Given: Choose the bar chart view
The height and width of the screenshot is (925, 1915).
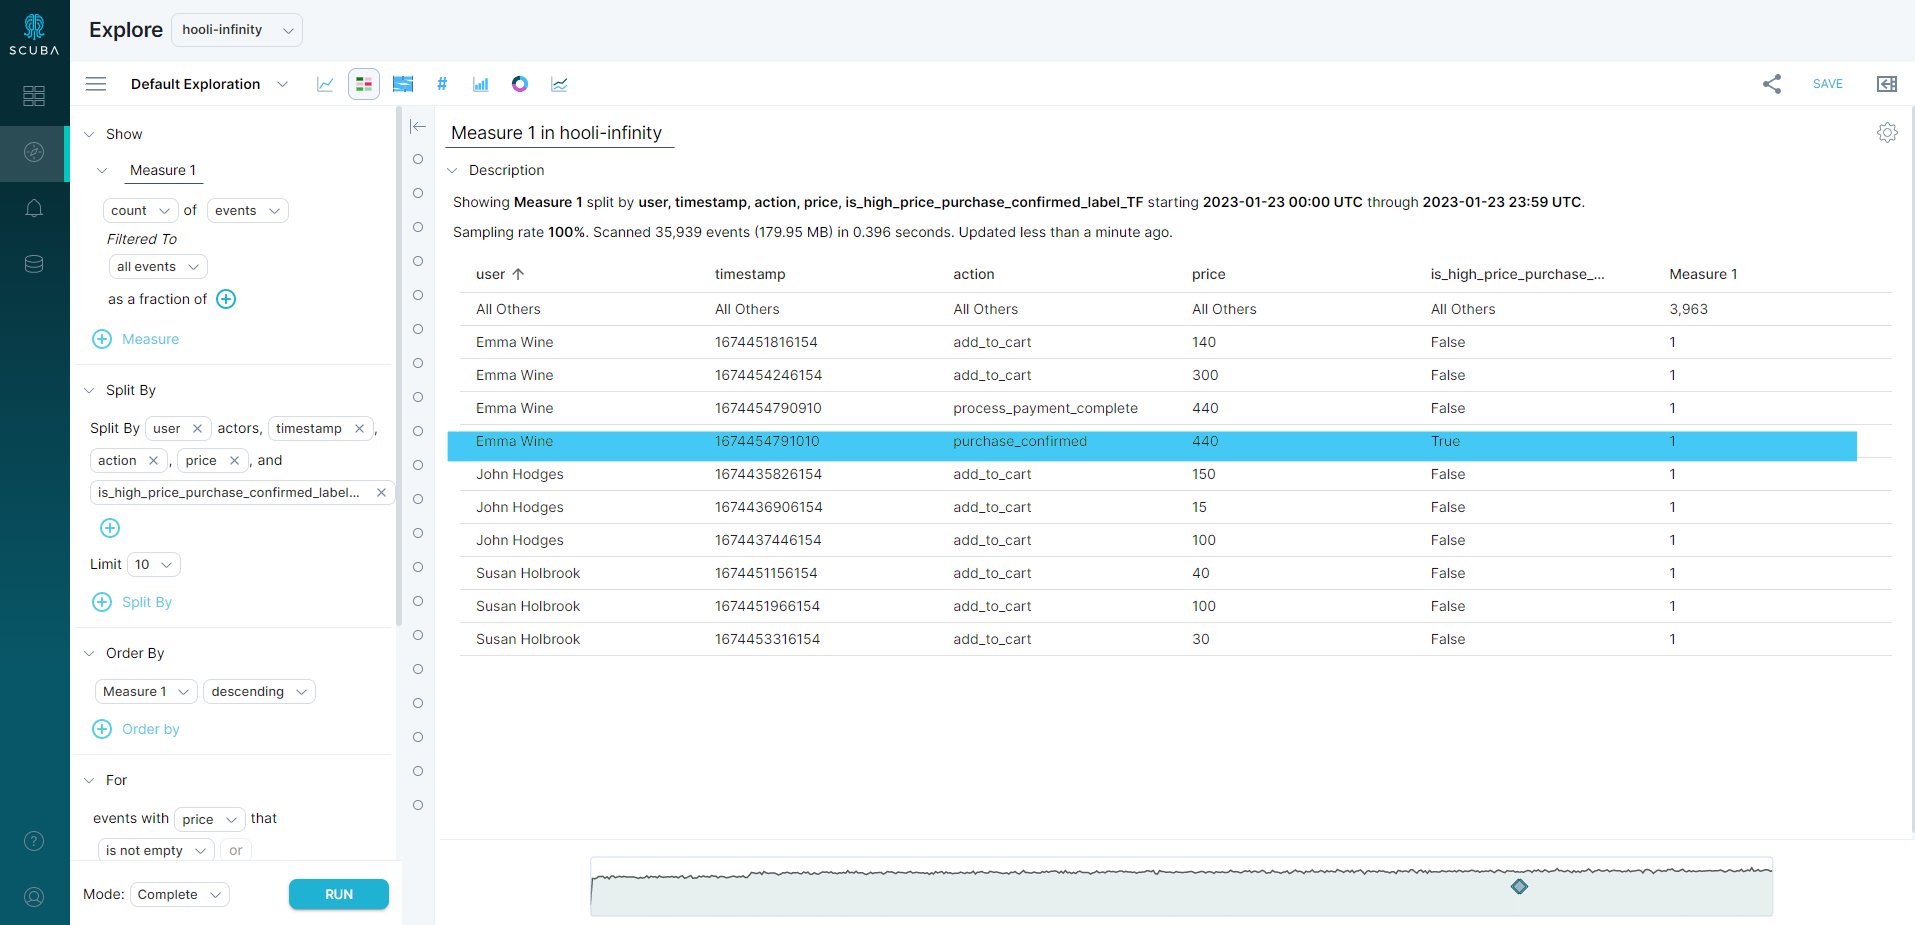Looking at the screenshot, I should [481, 84].
